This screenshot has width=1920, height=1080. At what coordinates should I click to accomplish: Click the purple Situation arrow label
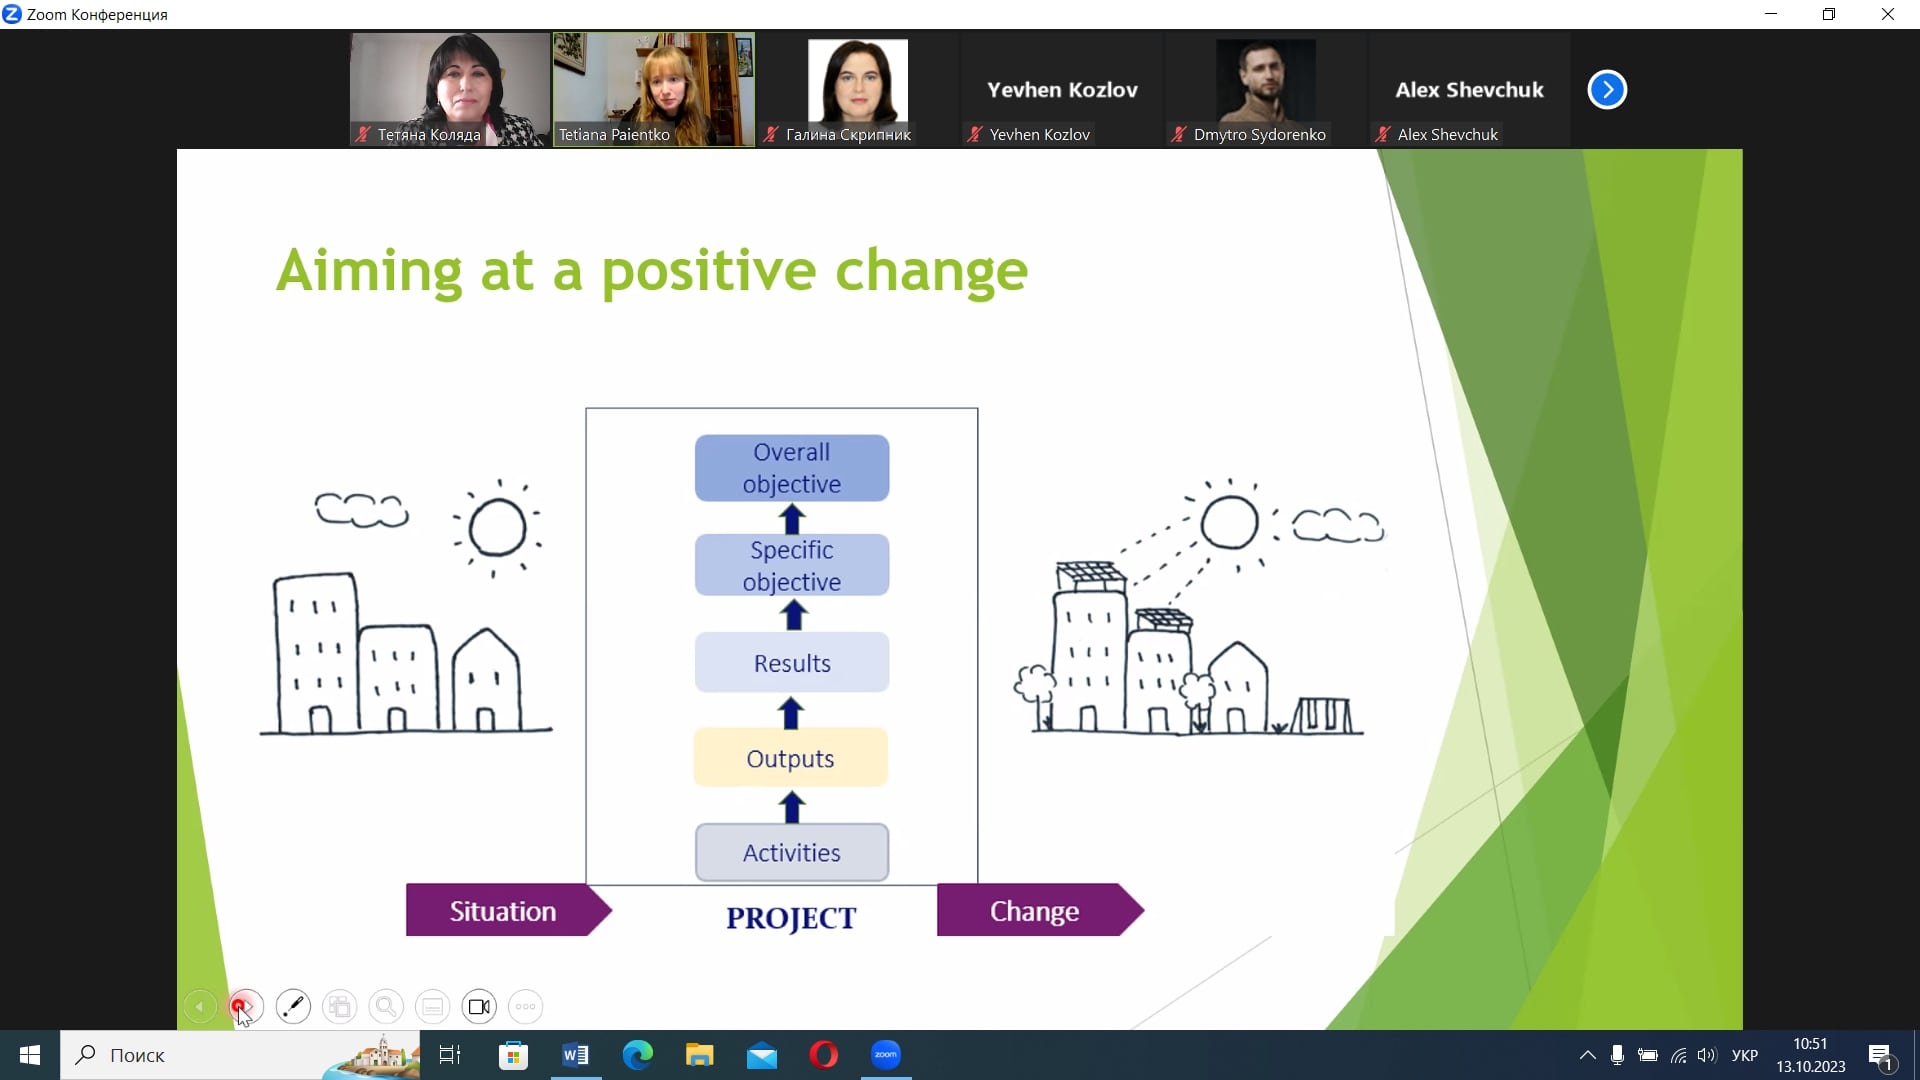508,910
